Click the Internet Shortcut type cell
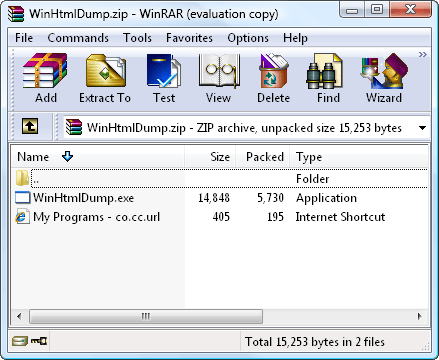 tap(340, 217)
